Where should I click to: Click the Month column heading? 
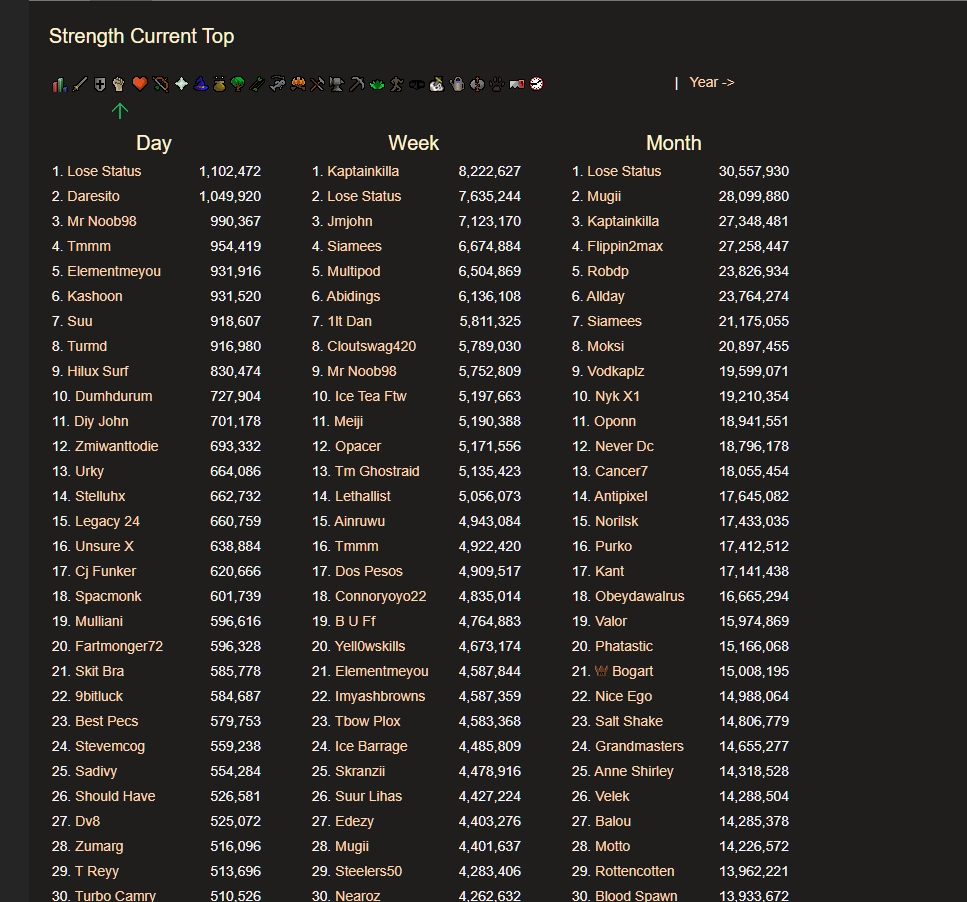pyautogui.click(x=673, y=143)
